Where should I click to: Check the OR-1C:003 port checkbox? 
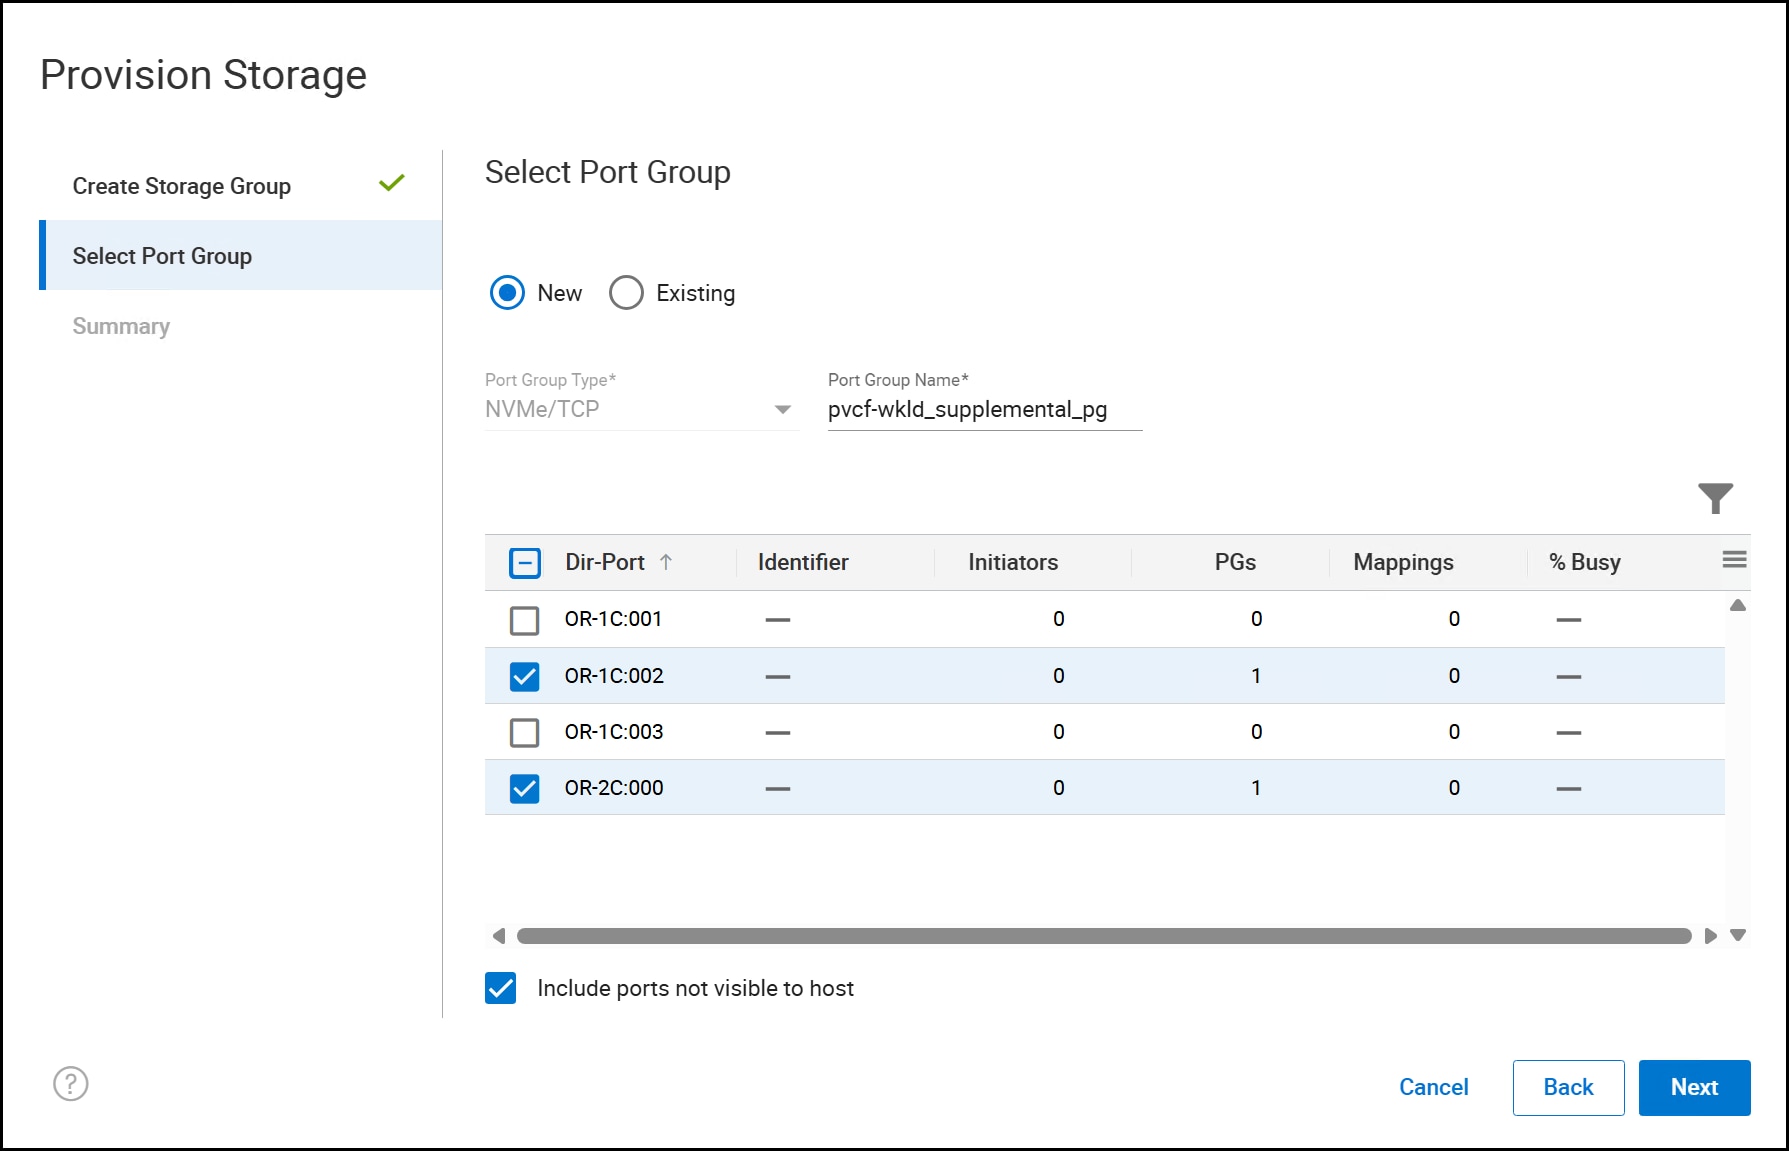click(x=524, y=733)
